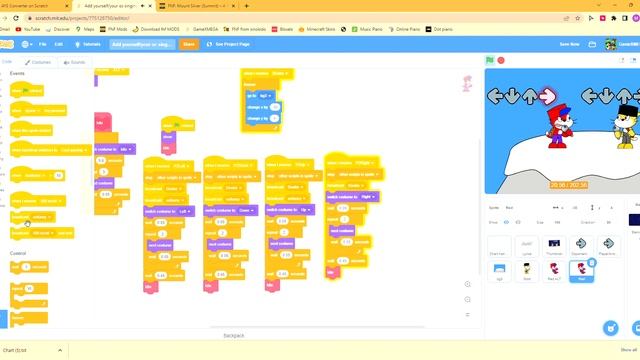This screenshot has height=360, width=640.
Task: Open the Backpack panel
Action: click(234, 336)
